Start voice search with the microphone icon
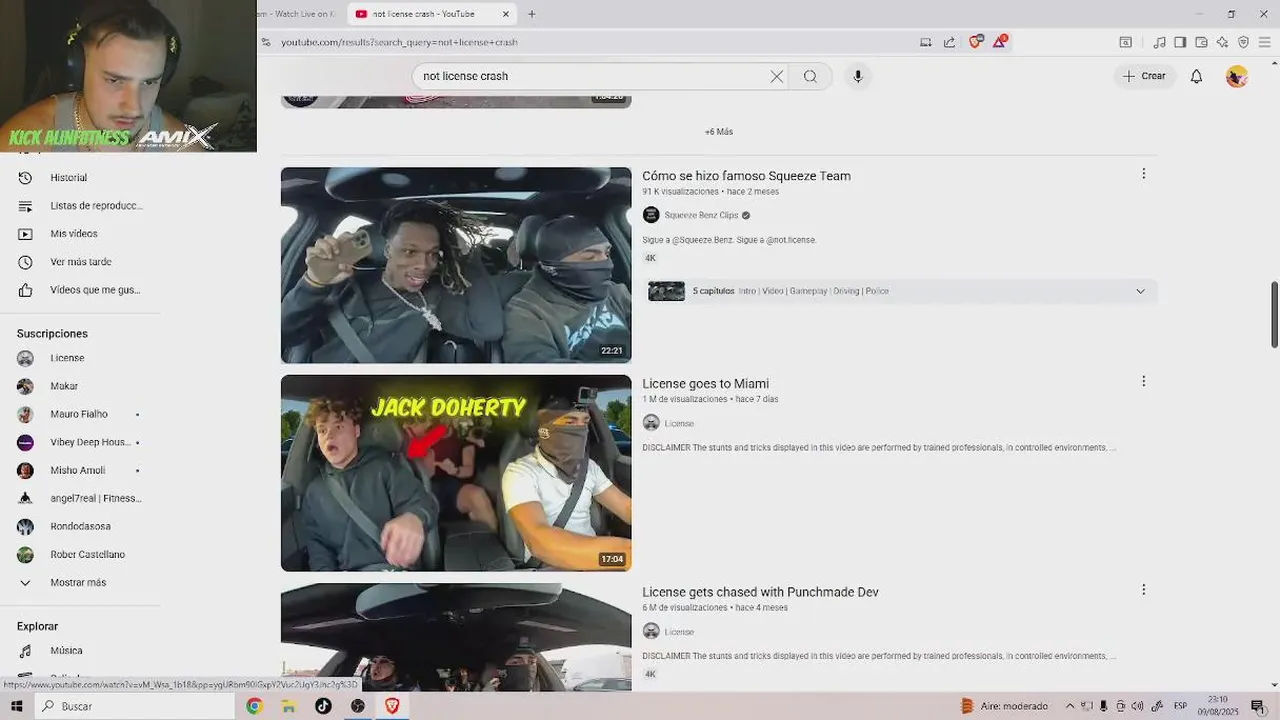Image resolution: width=1280 pixels, height=720 pixels. [857, 76]
